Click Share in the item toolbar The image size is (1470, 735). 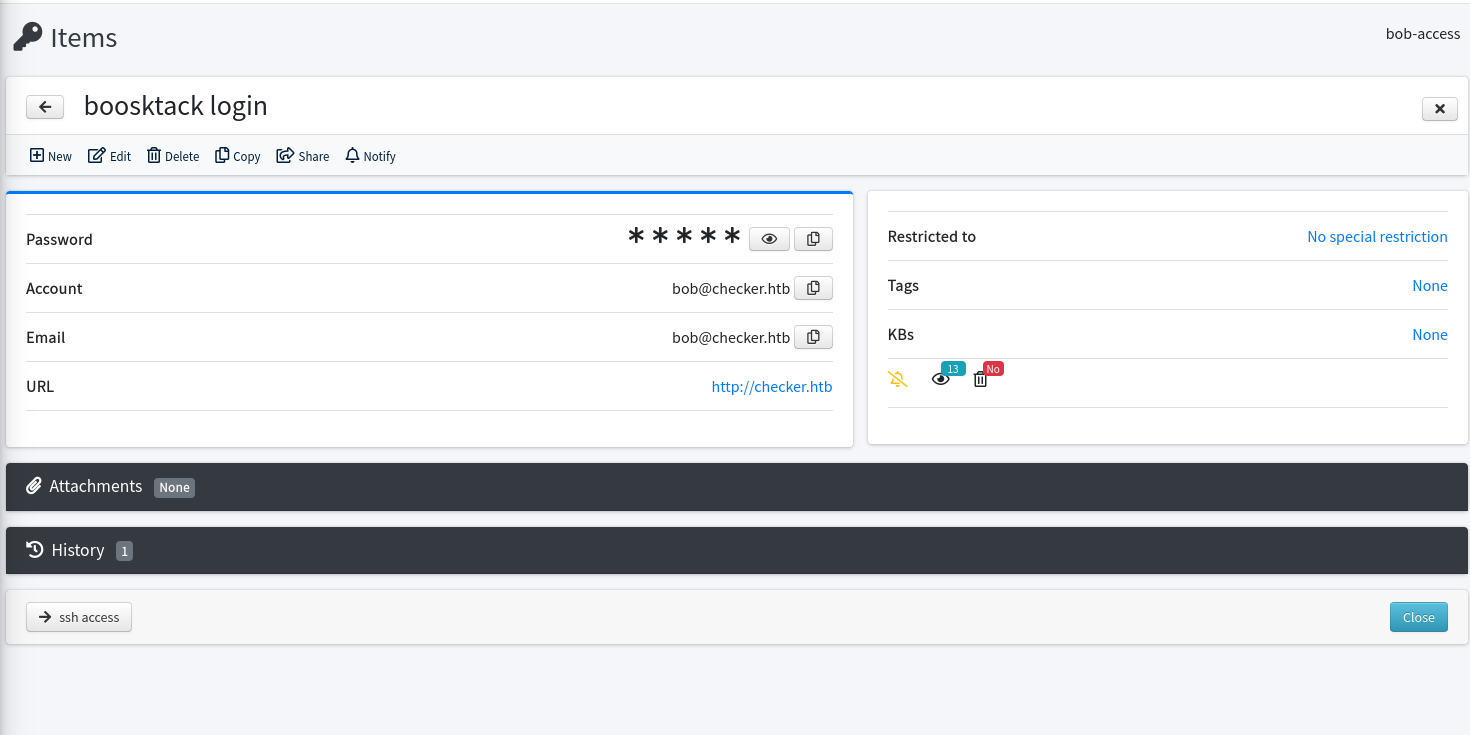click(303, 156)
